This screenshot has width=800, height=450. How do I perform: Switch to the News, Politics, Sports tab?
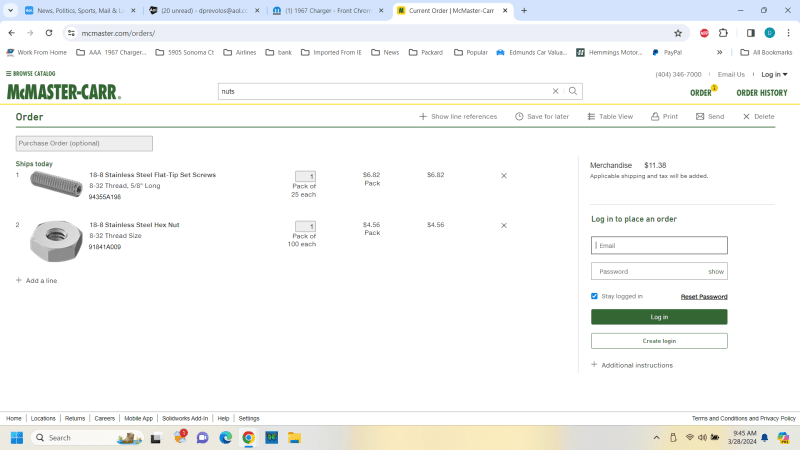pyautogui.click(x=80, y=10)
